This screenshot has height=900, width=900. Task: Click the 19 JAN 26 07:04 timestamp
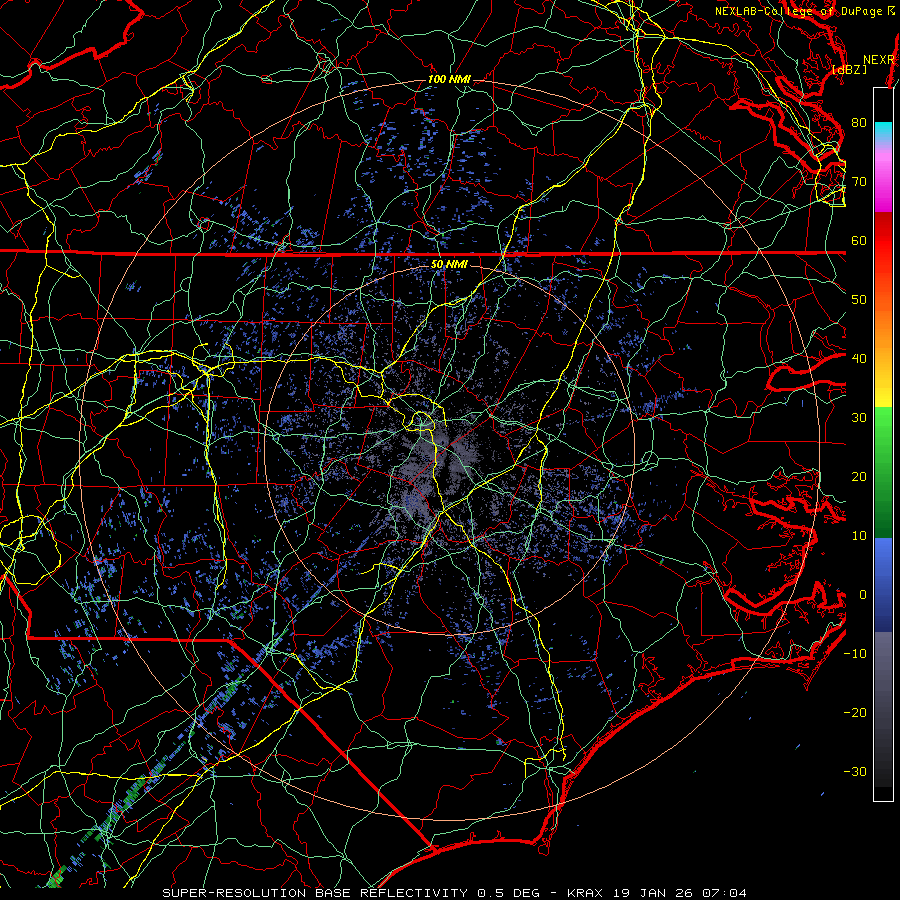pos(681,893)
